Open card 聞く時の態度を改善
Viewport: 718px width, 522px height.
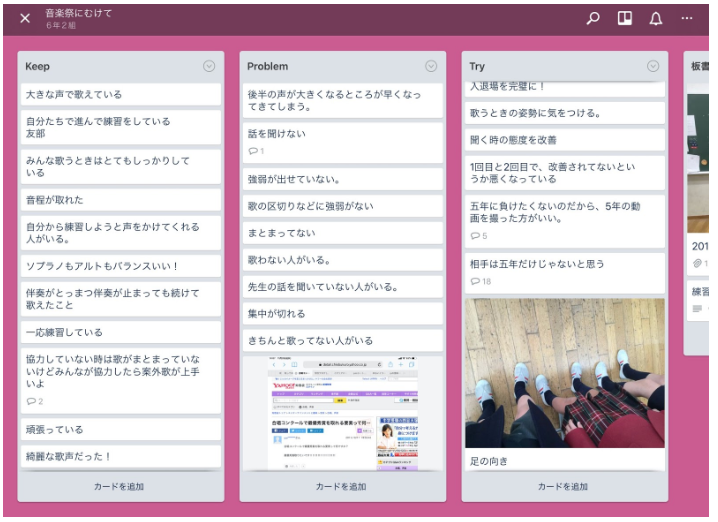565,140
